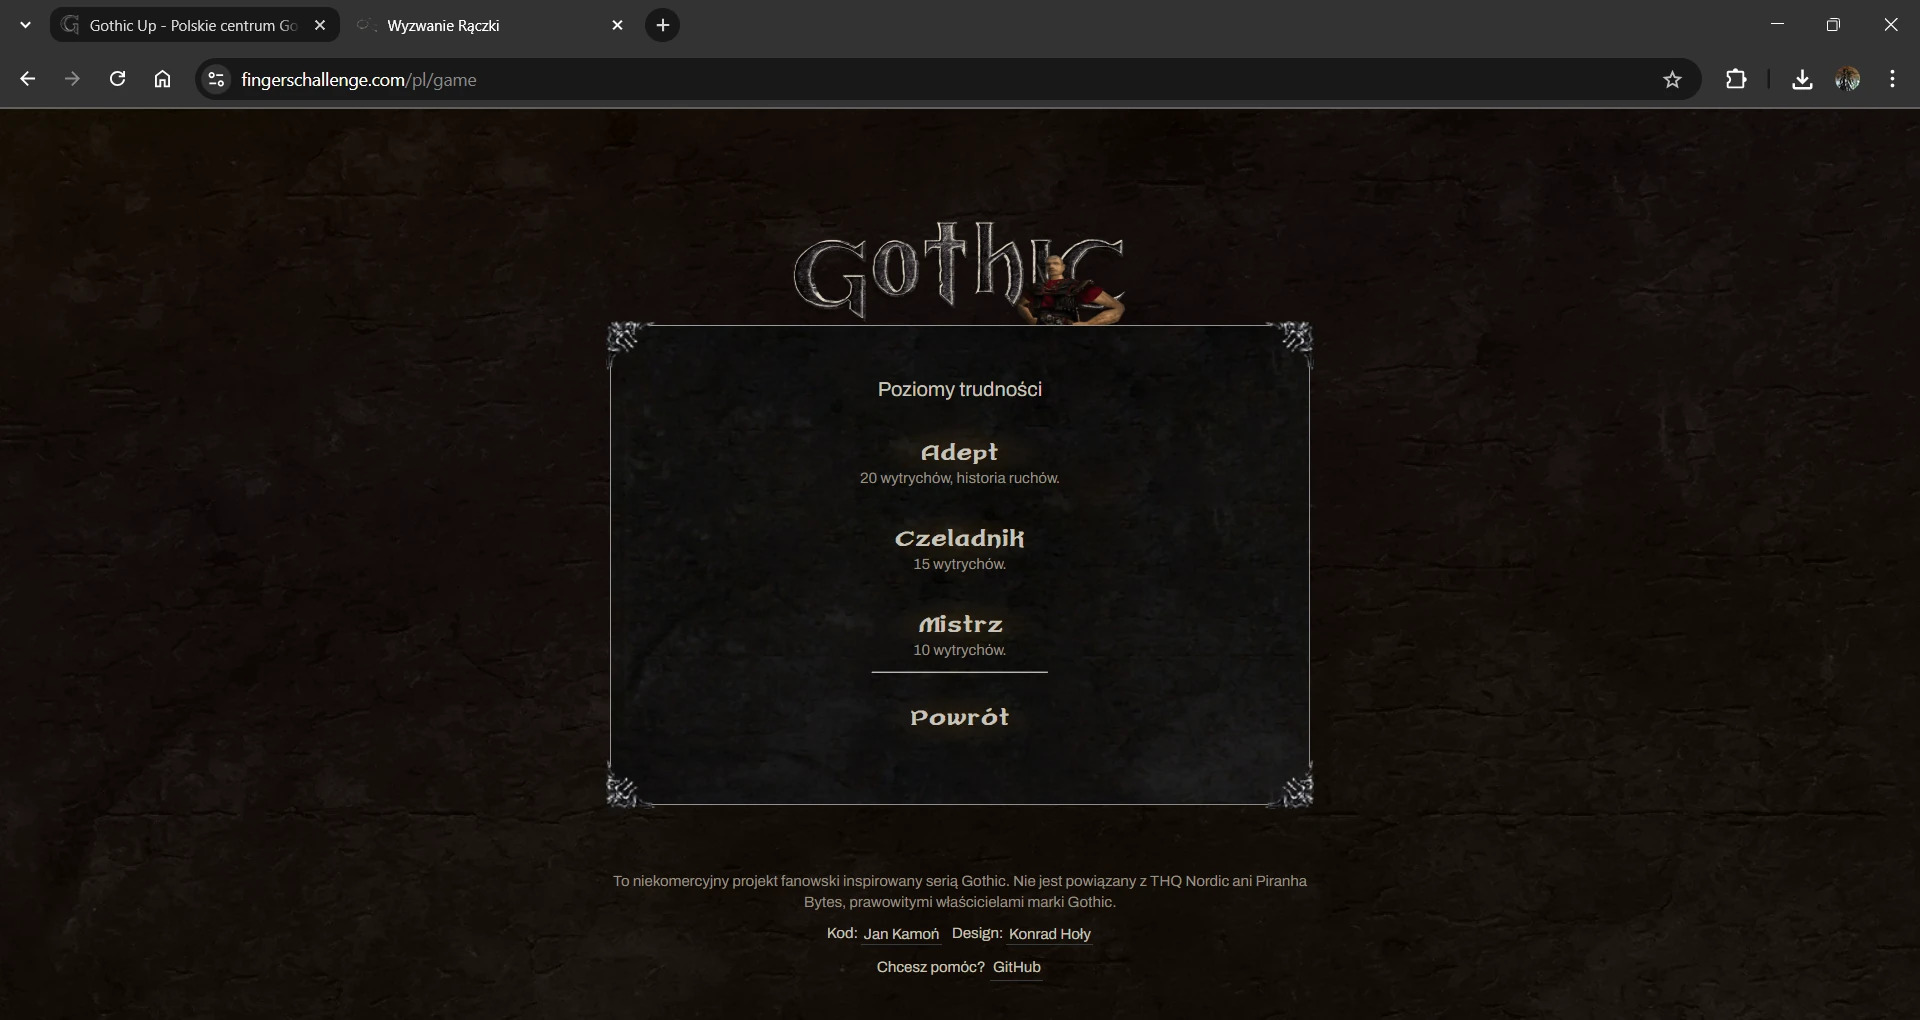Open the Downloads icon

[x=1802, y=79]
